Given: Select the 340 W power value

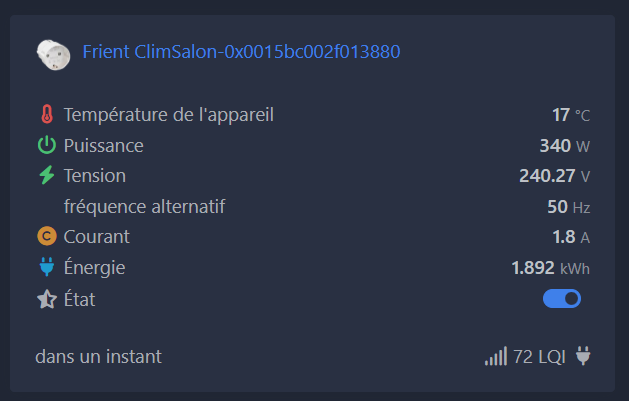Looking at the screenshot, I should click(564, 146).
